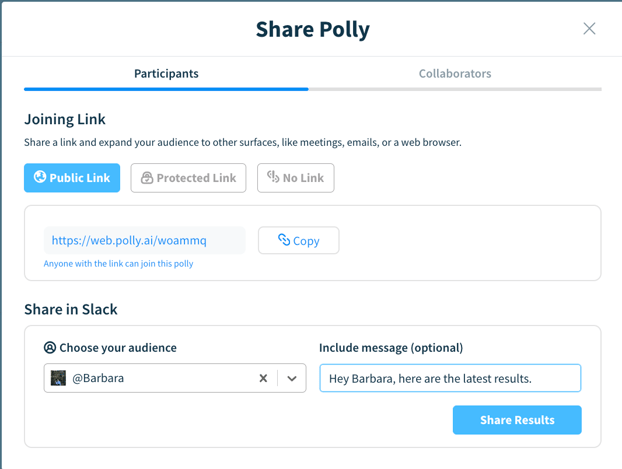Open the web.polly.ai/woammq link

(129, 240)
